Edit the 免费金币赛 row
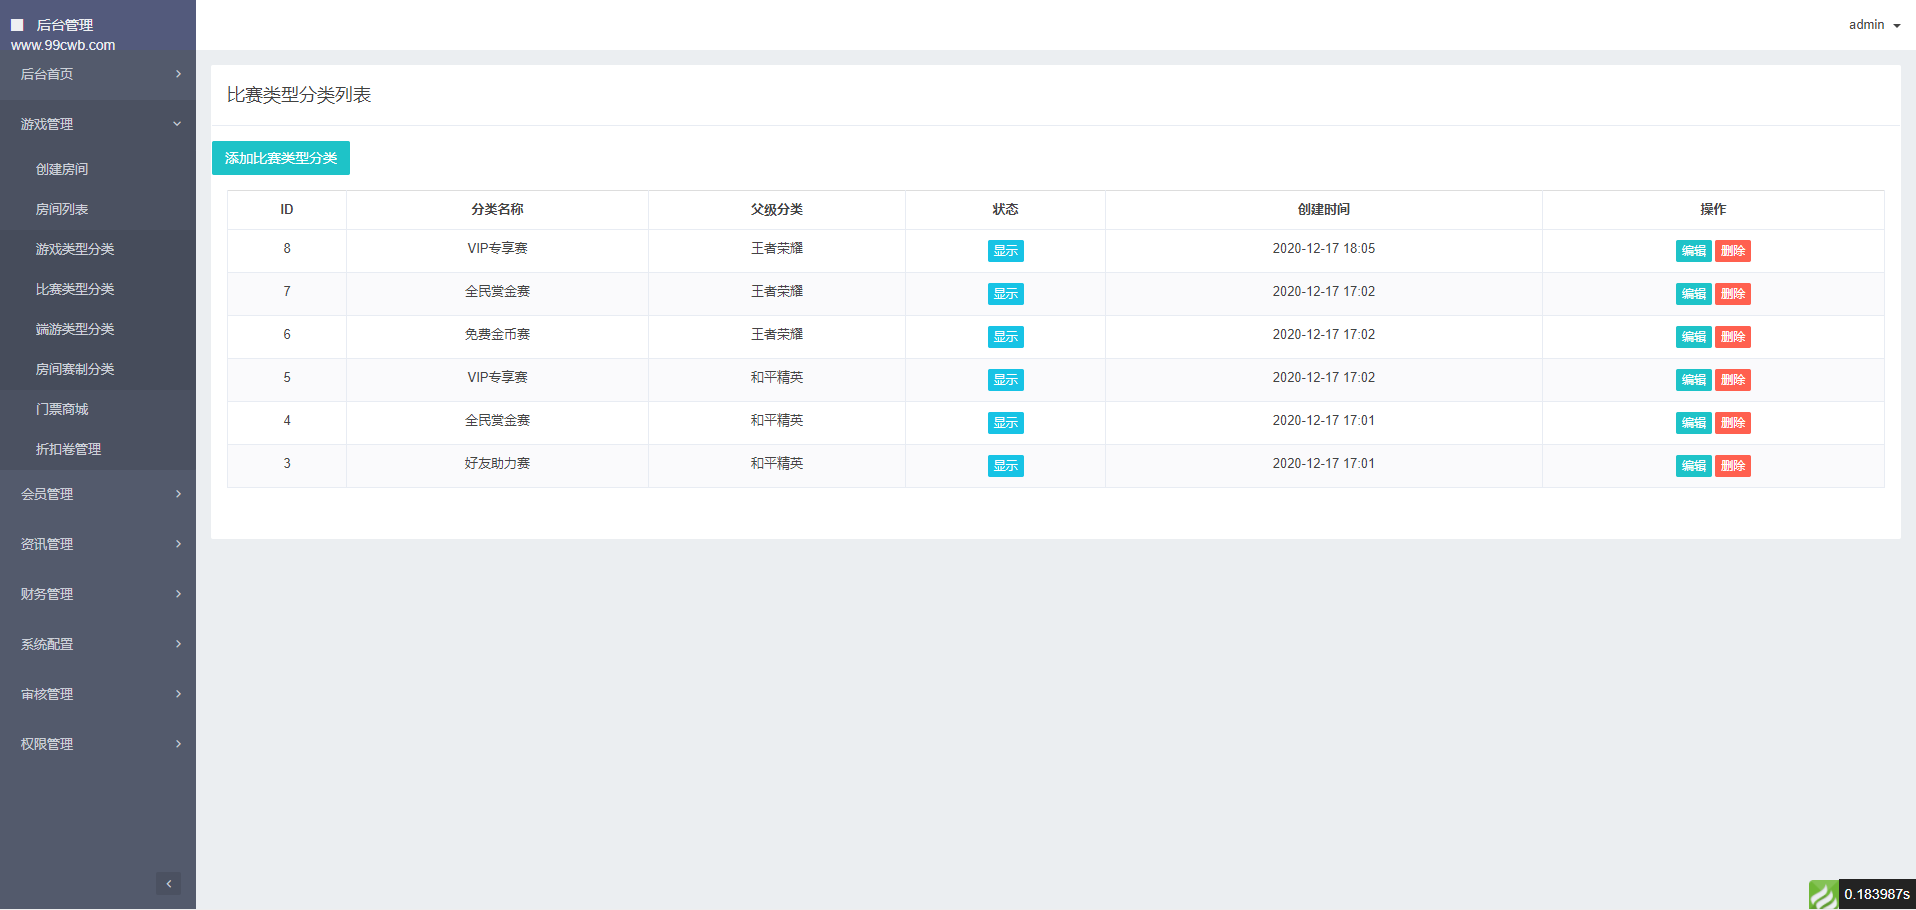Image resolution: width=1916 pixels, height=910 pixels. [1693, 337]
